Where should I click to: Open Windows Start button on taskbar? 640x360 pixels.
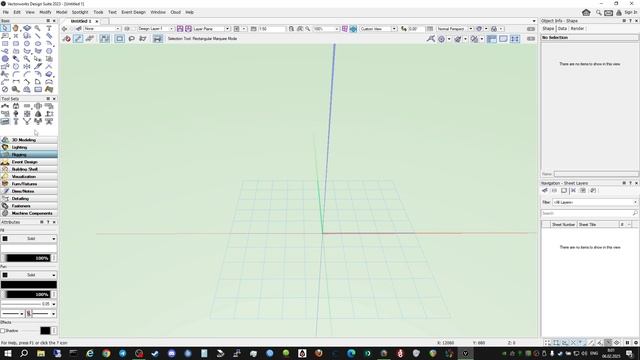click(8, 353)
